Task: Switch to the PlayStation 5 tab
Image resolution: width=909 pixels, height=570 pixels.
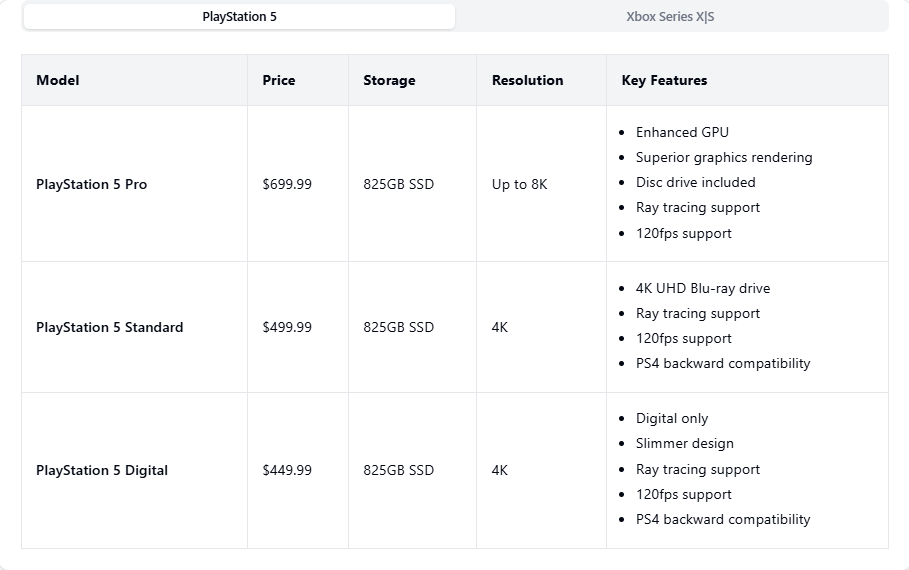Action: [x=239, y=17]
